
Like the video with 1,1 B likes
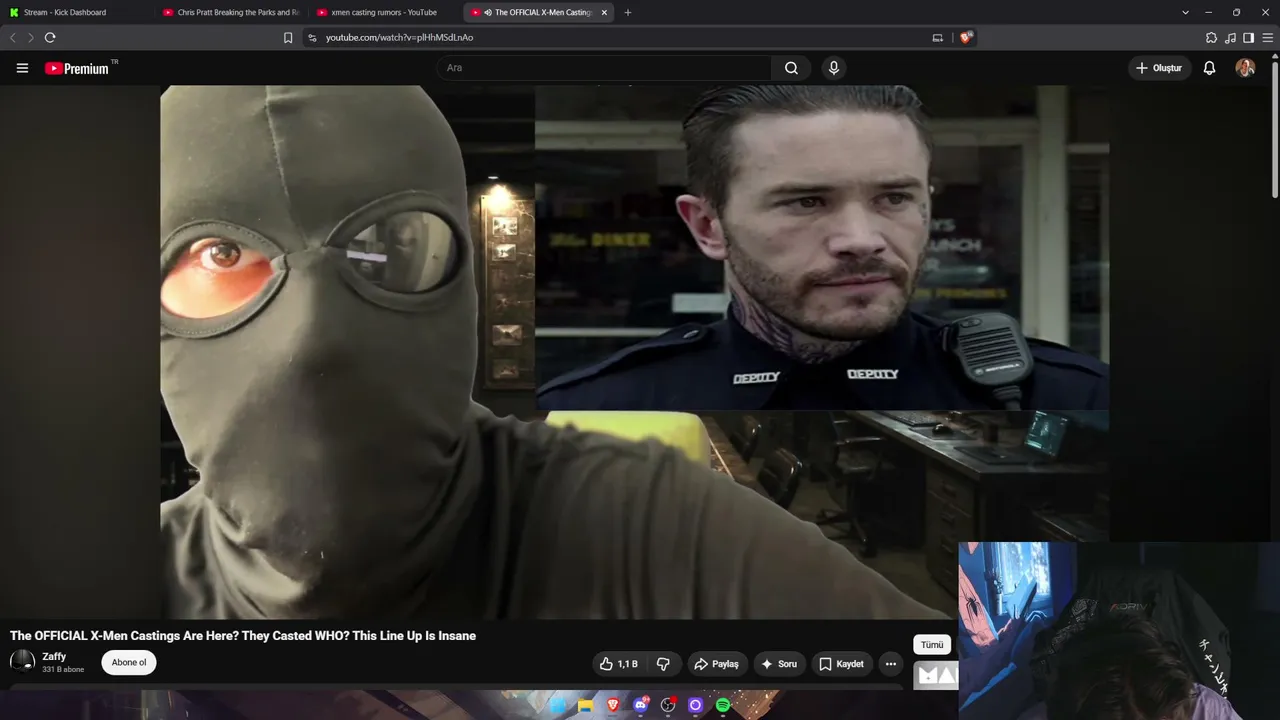point(618,664)
